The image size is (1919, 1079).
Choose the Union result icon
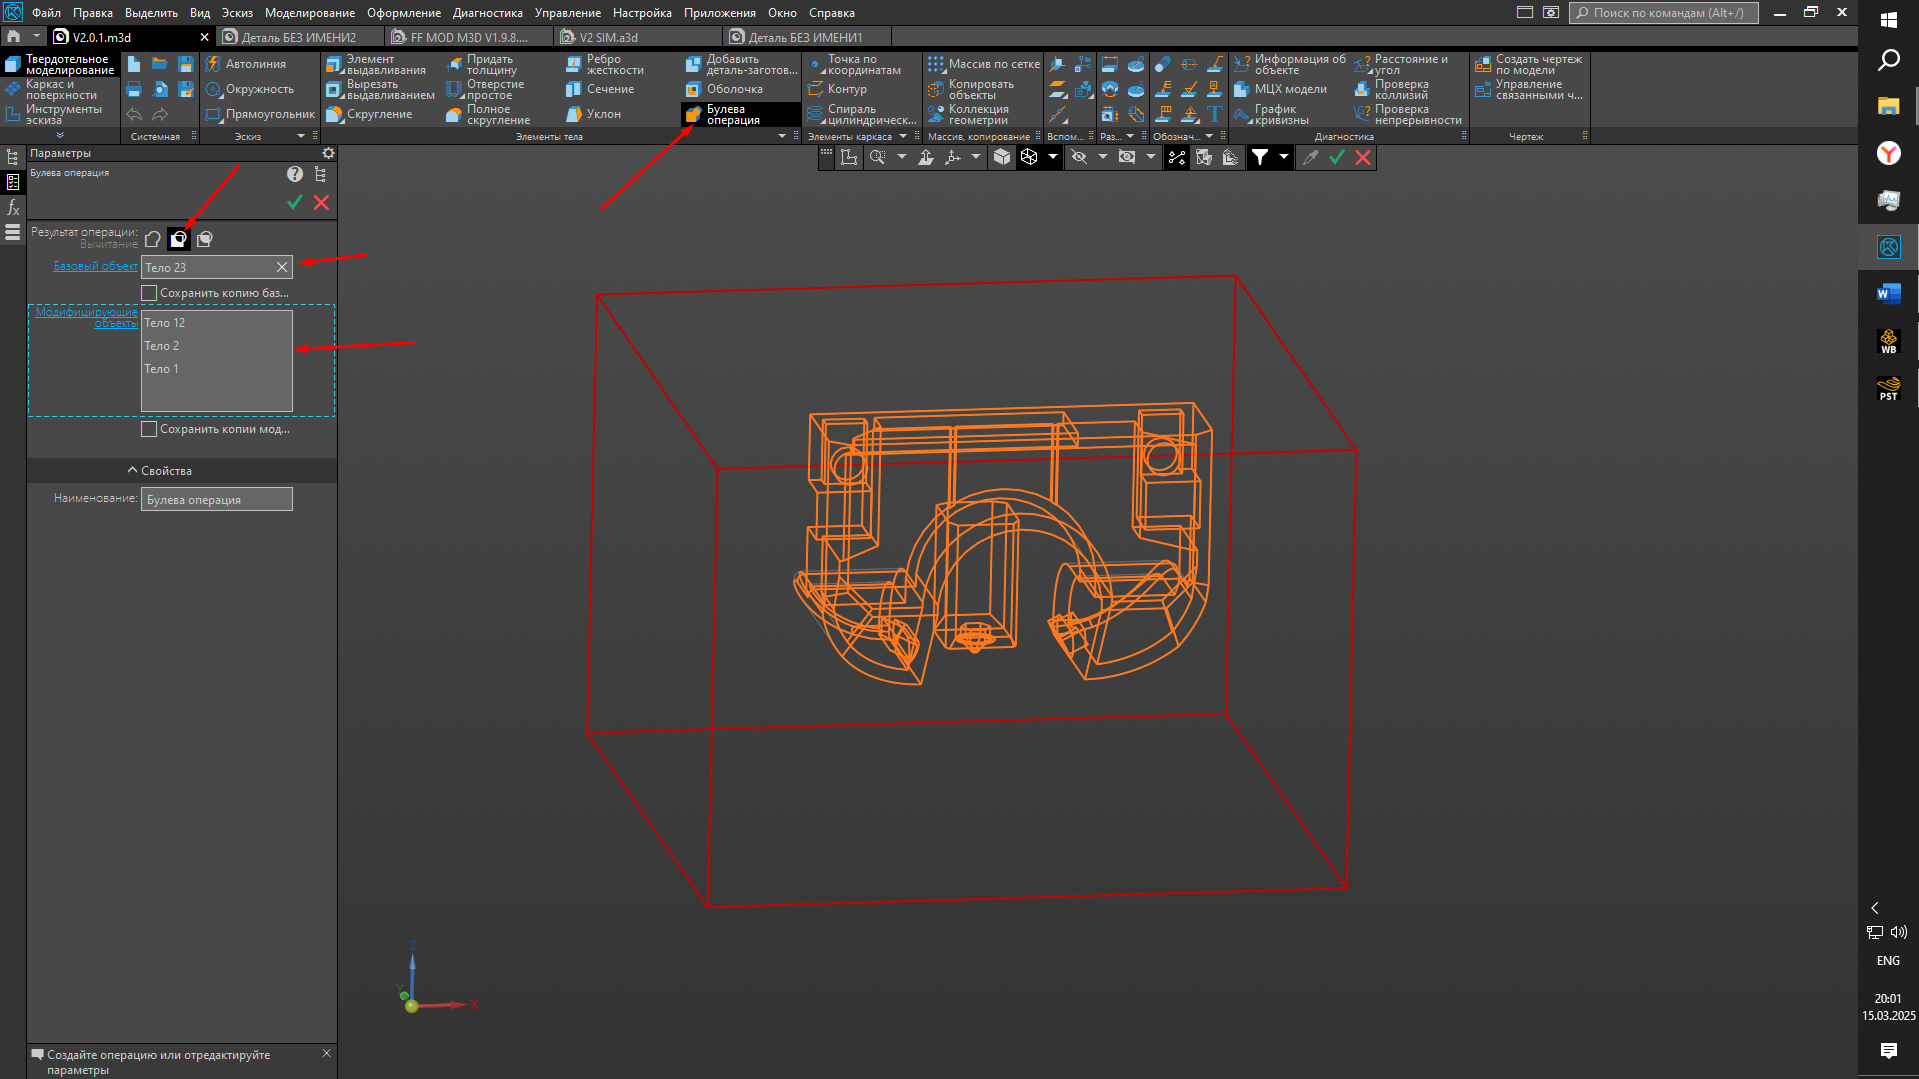tap(153, 239)
